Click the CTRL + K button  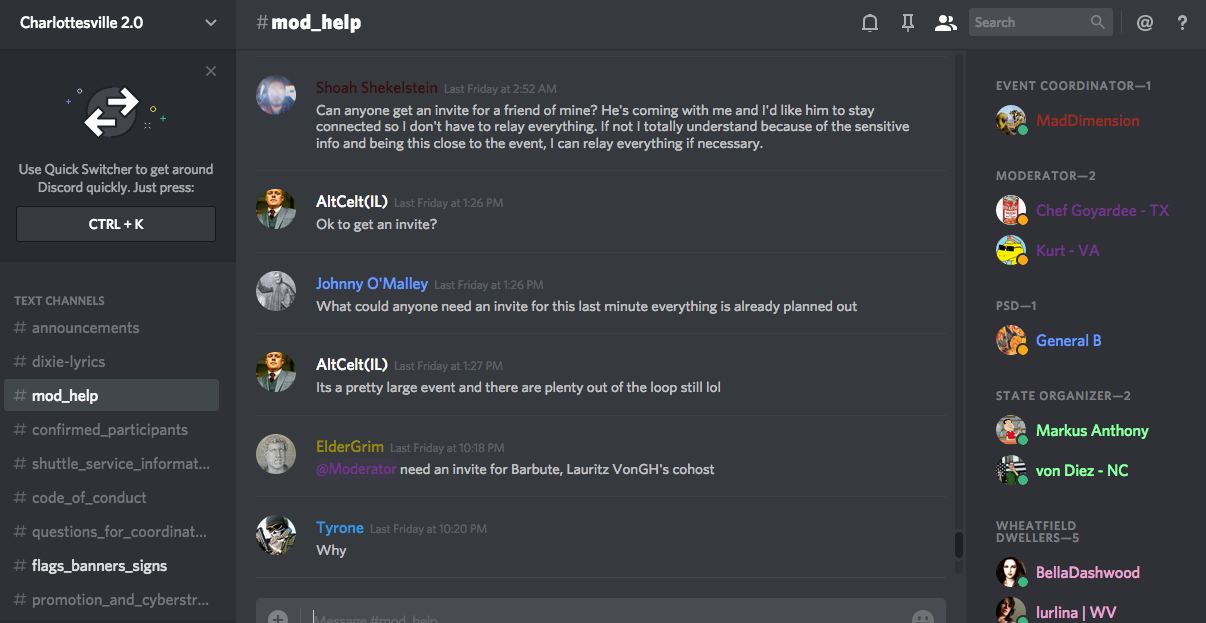116,224
